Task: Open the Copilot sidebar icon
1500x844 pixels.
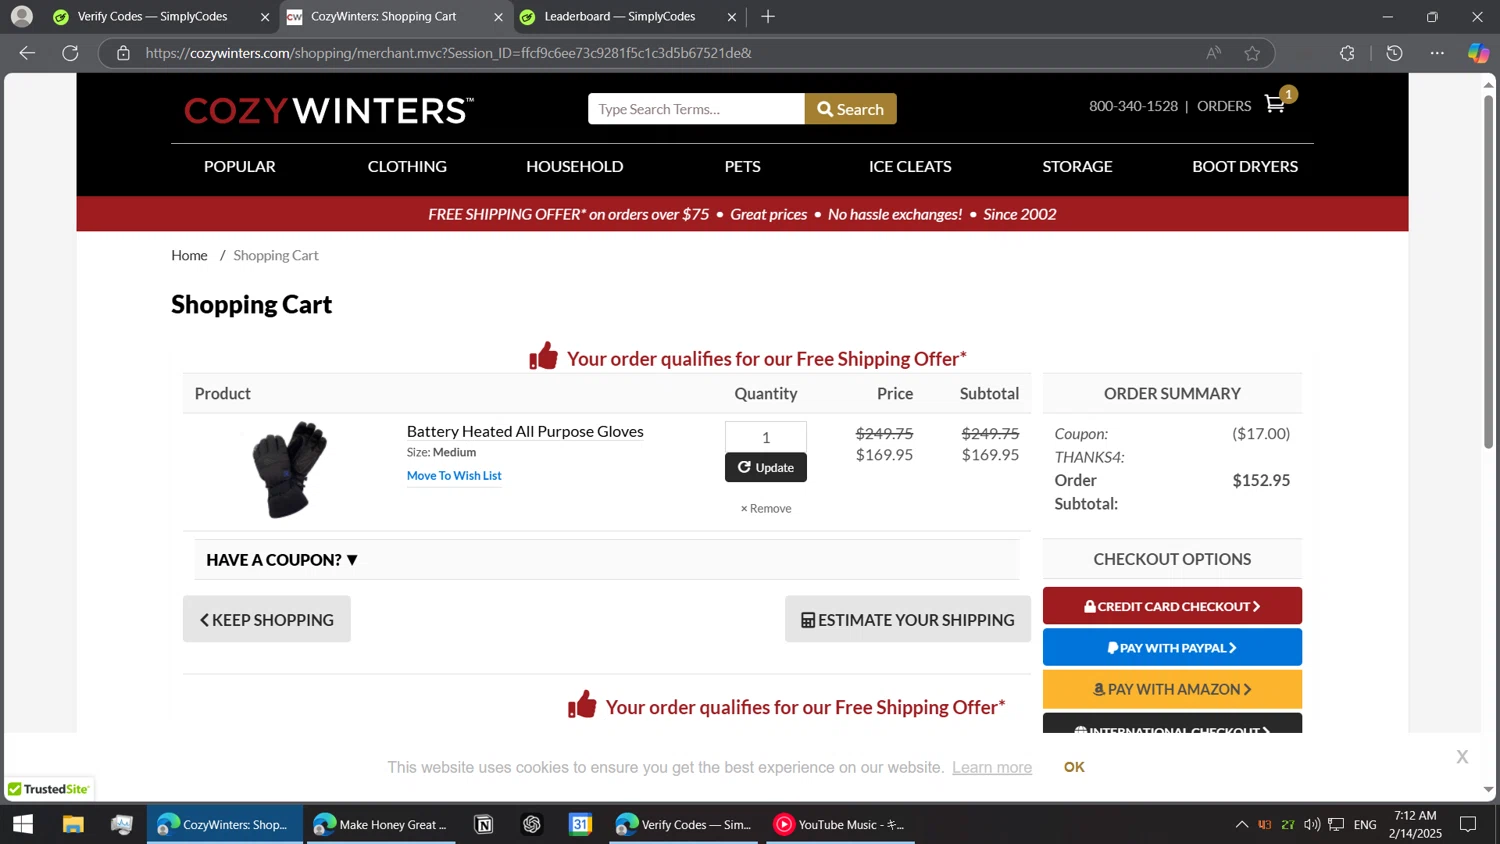Action: click(1478, 53)
